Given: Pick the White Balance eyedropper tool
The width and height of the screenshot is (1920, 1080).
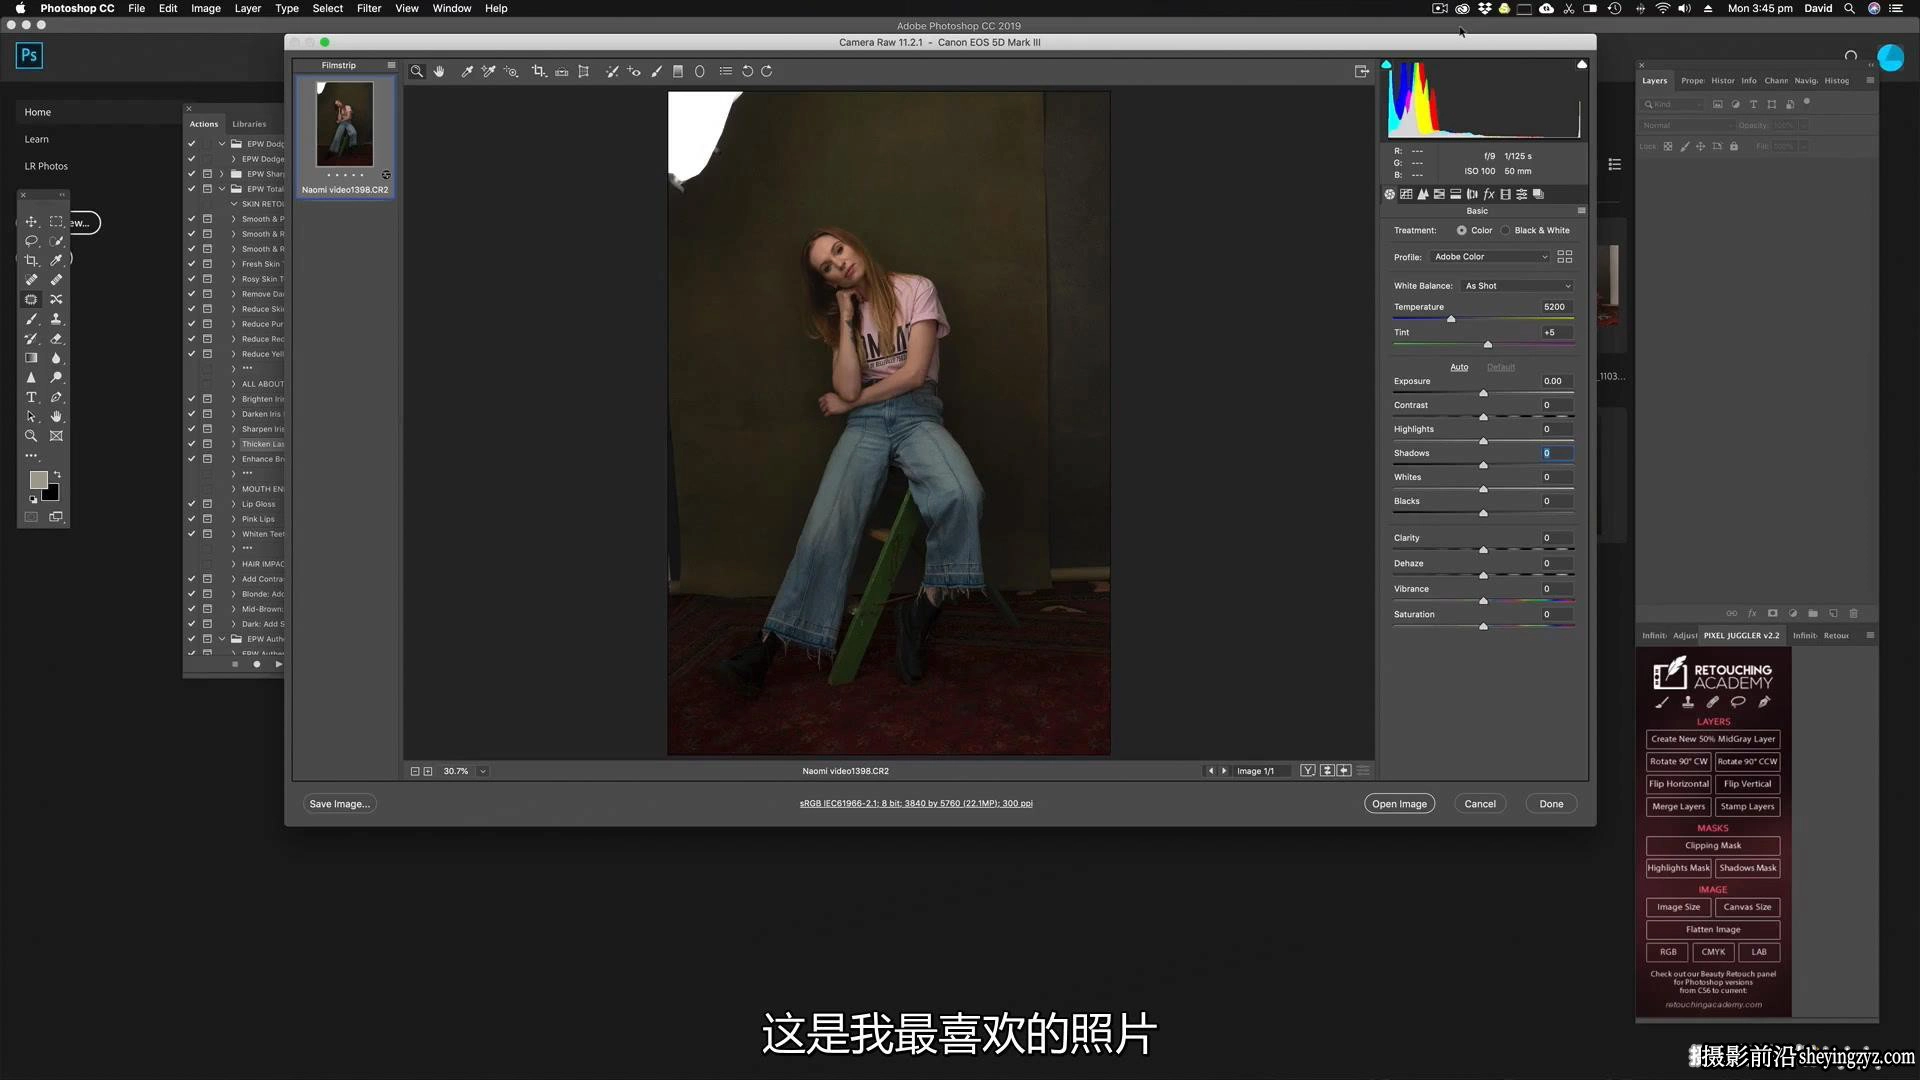Looking at the screenshot, I should [466, 71].
